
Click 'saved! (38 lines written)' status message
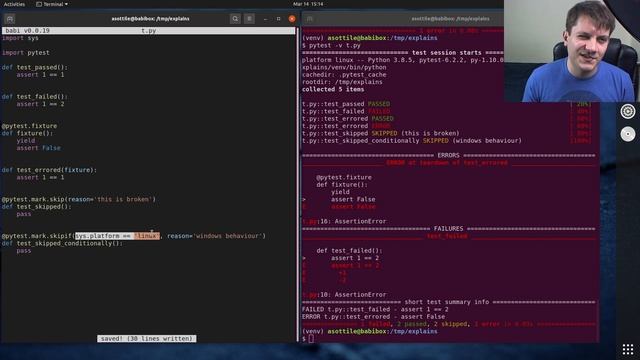point(147,339)
